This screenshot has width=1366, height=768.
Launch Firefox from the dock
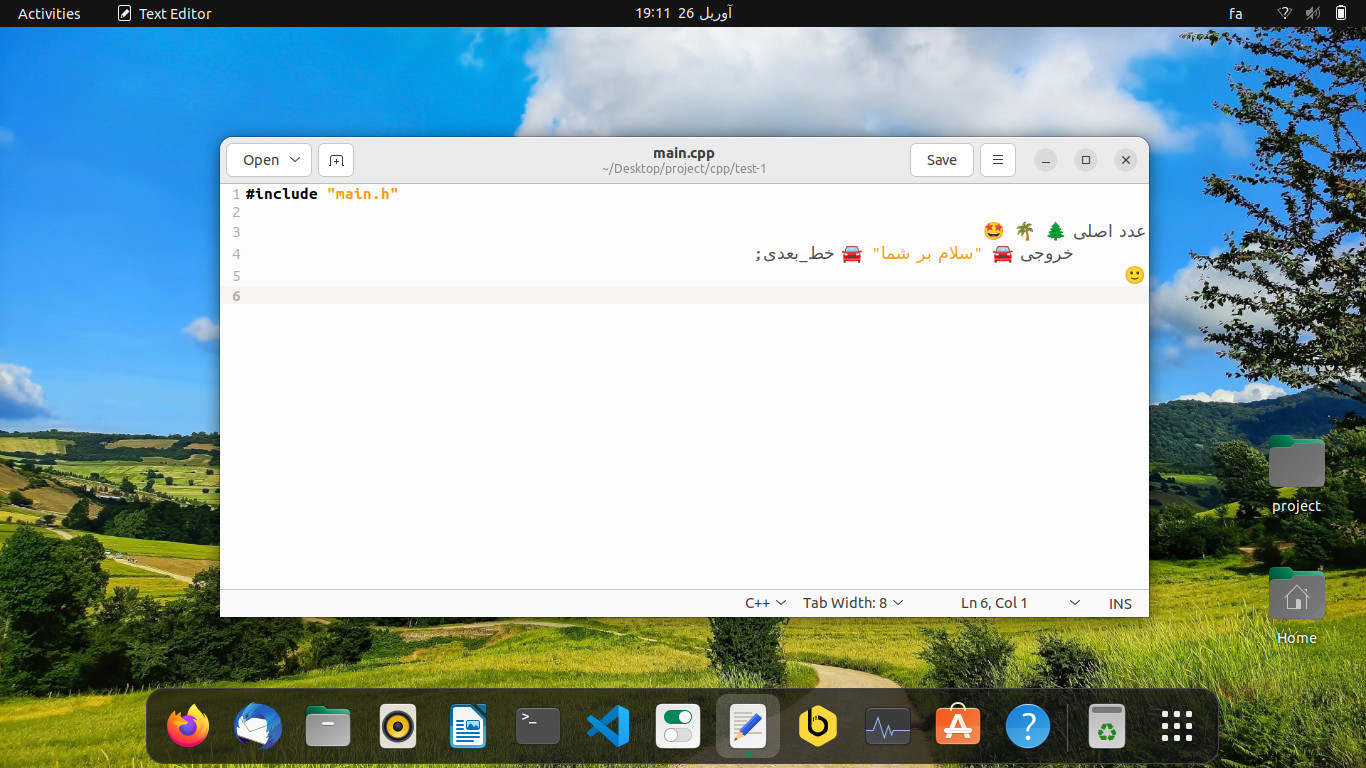(188, 726)
